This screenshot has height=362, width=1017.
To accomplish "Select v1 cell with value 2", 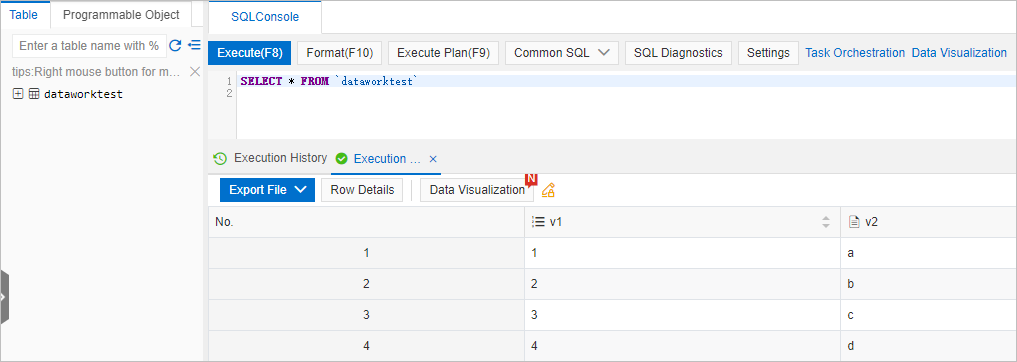I will point(682,284).
